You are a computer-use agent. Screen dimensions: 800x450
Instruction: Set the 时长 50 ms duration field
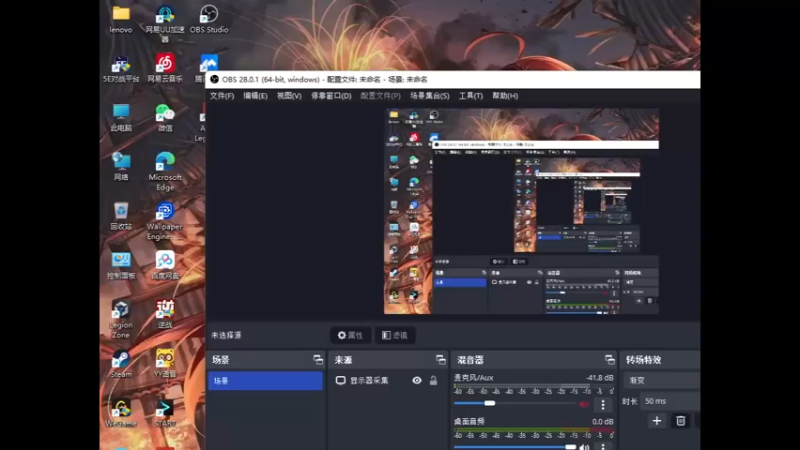[670, 402]
